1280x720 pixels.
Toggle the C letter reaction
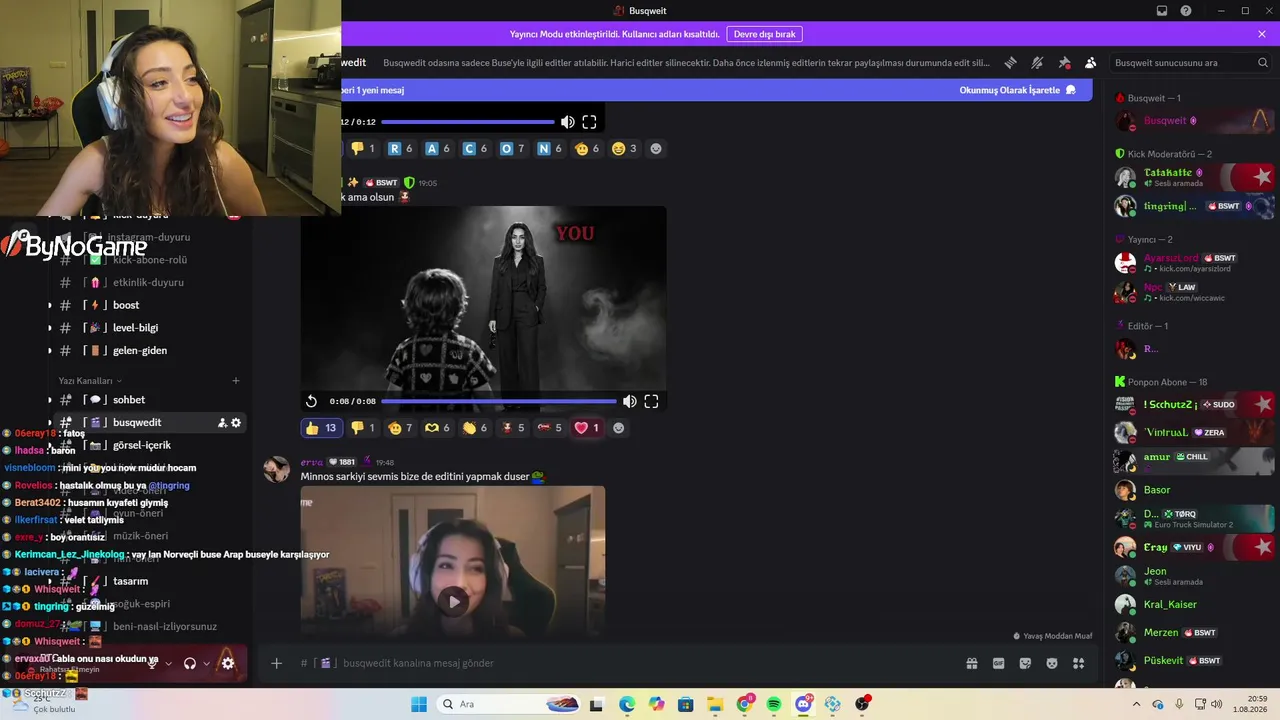point(475,149)
